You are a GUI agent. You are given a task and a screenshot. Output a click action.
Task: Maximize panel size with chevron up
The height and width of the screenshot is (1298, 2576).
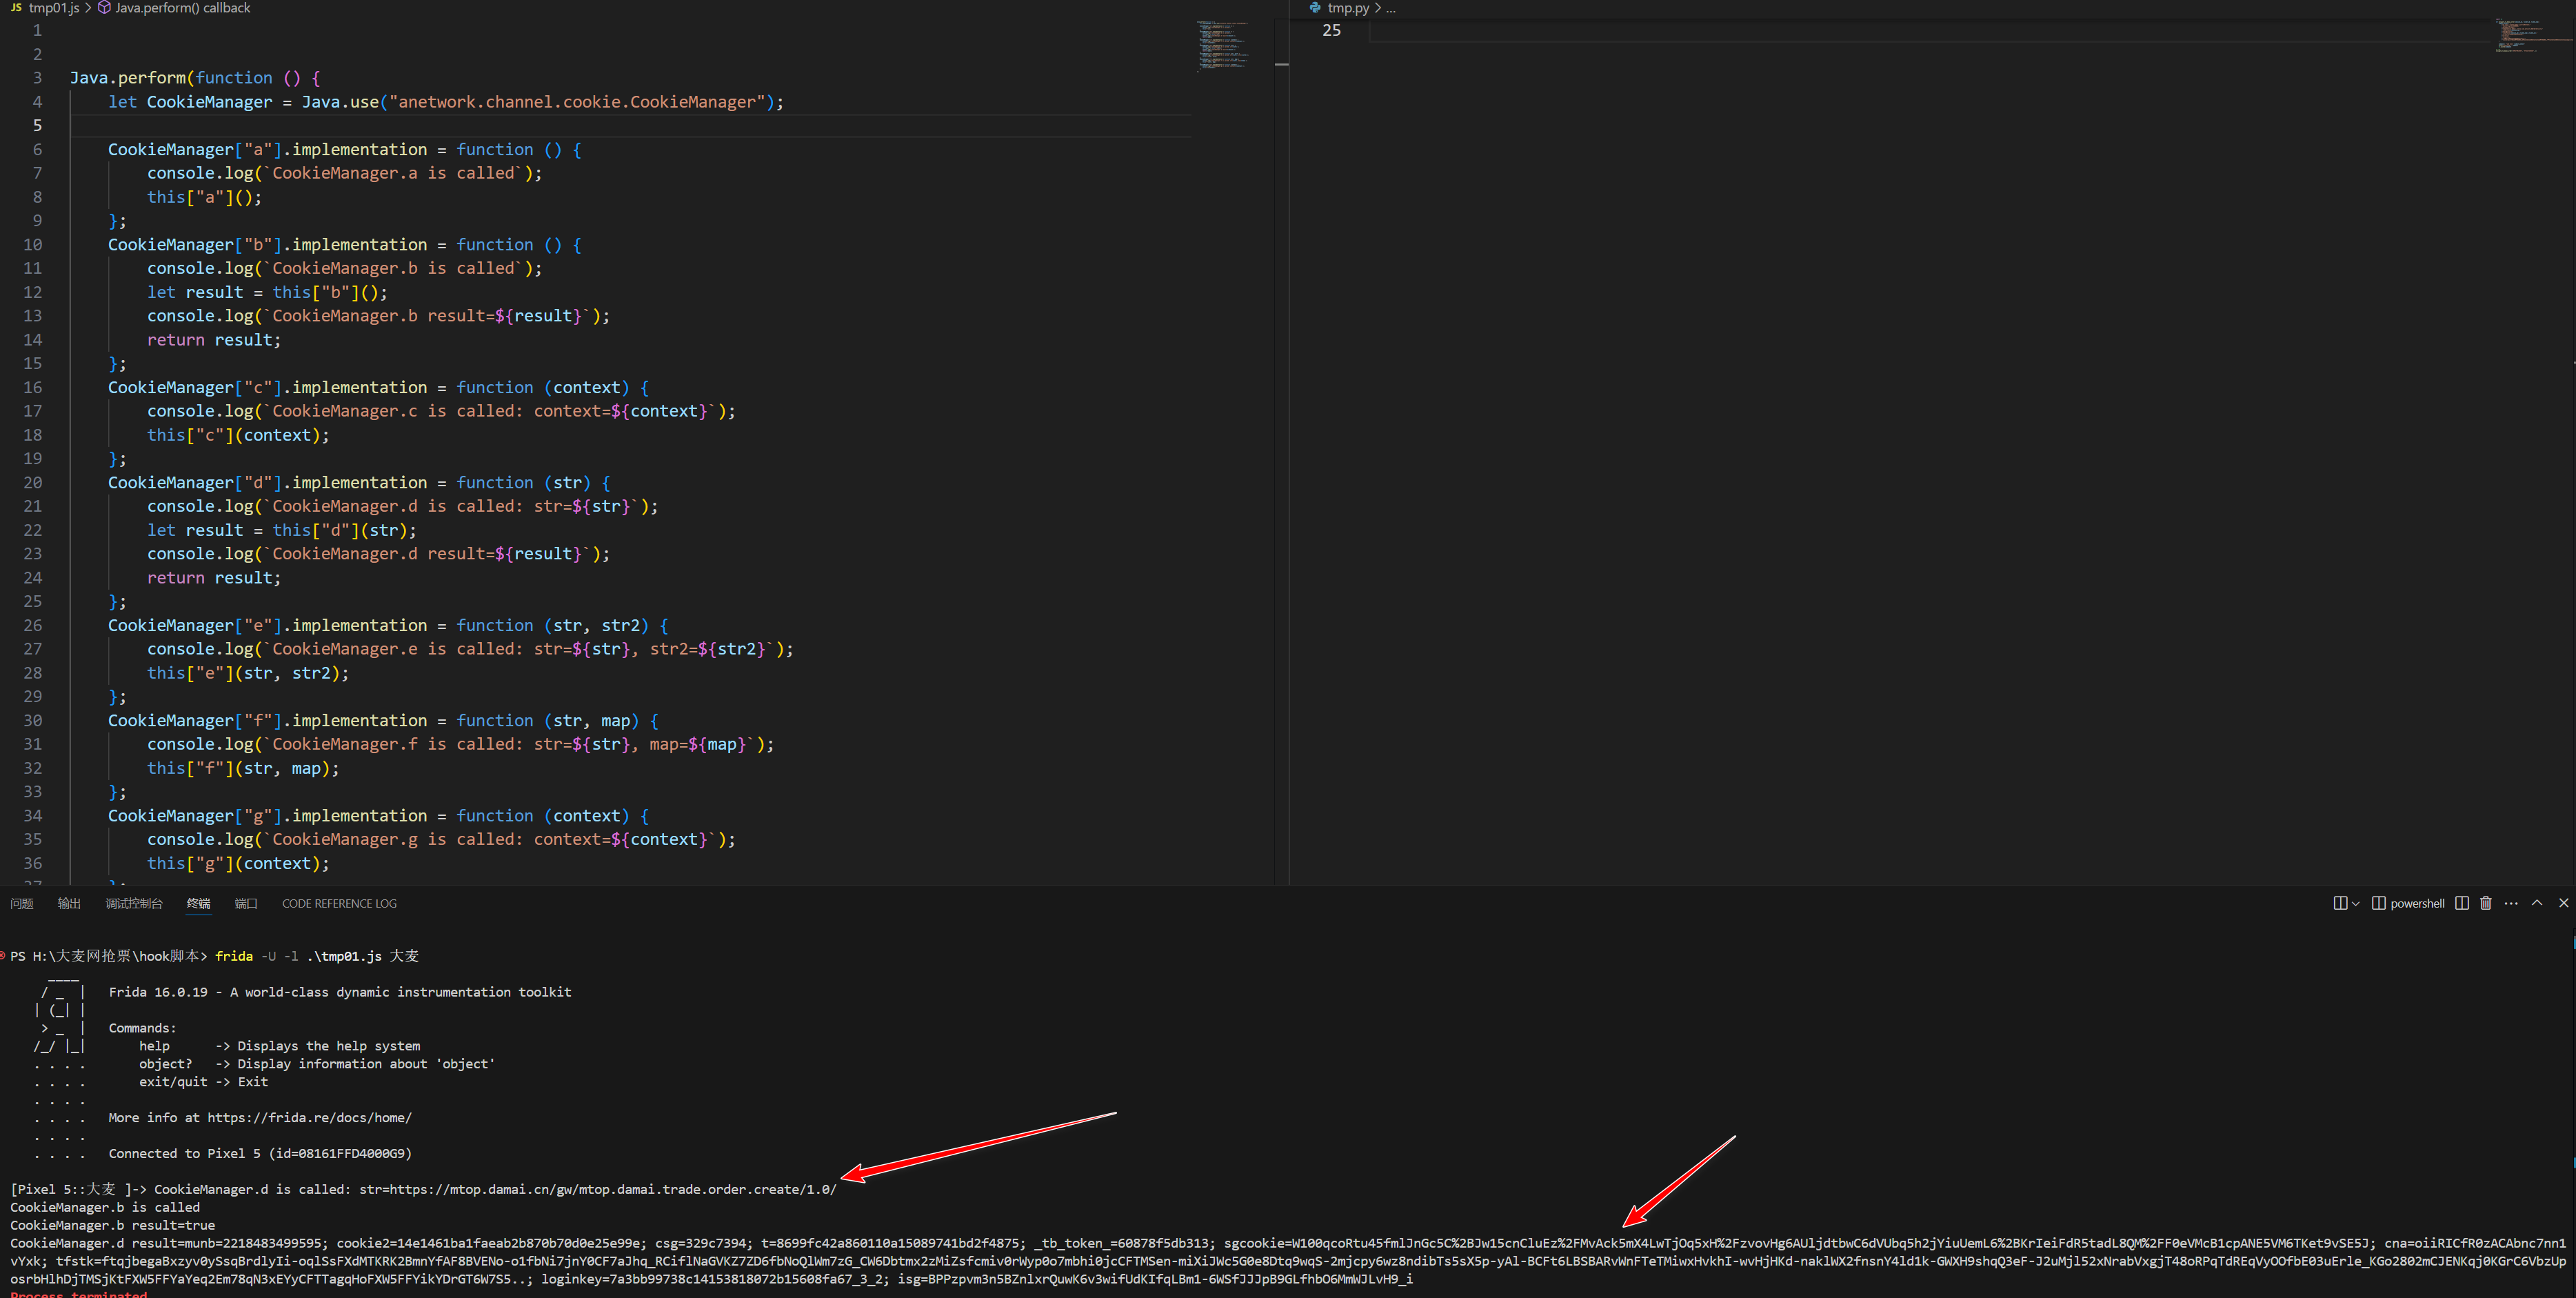point(2537,903)
